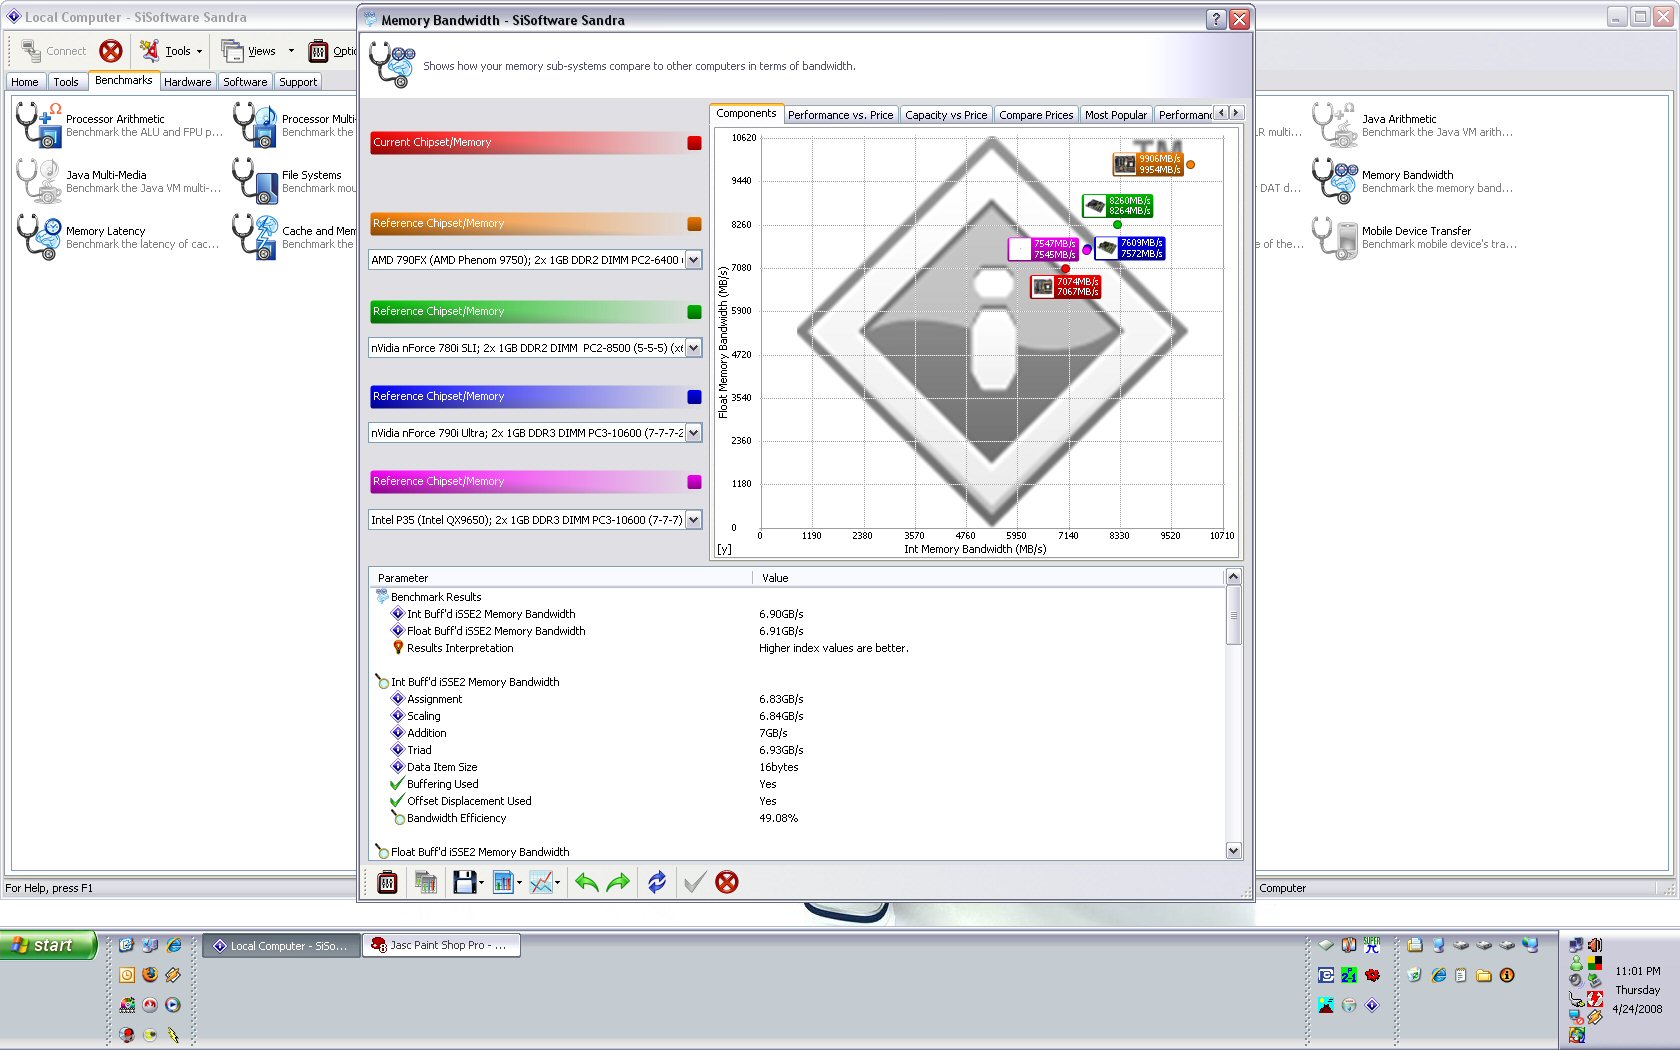
Task: Switch to the Home tab
Action: pos(25,82)
